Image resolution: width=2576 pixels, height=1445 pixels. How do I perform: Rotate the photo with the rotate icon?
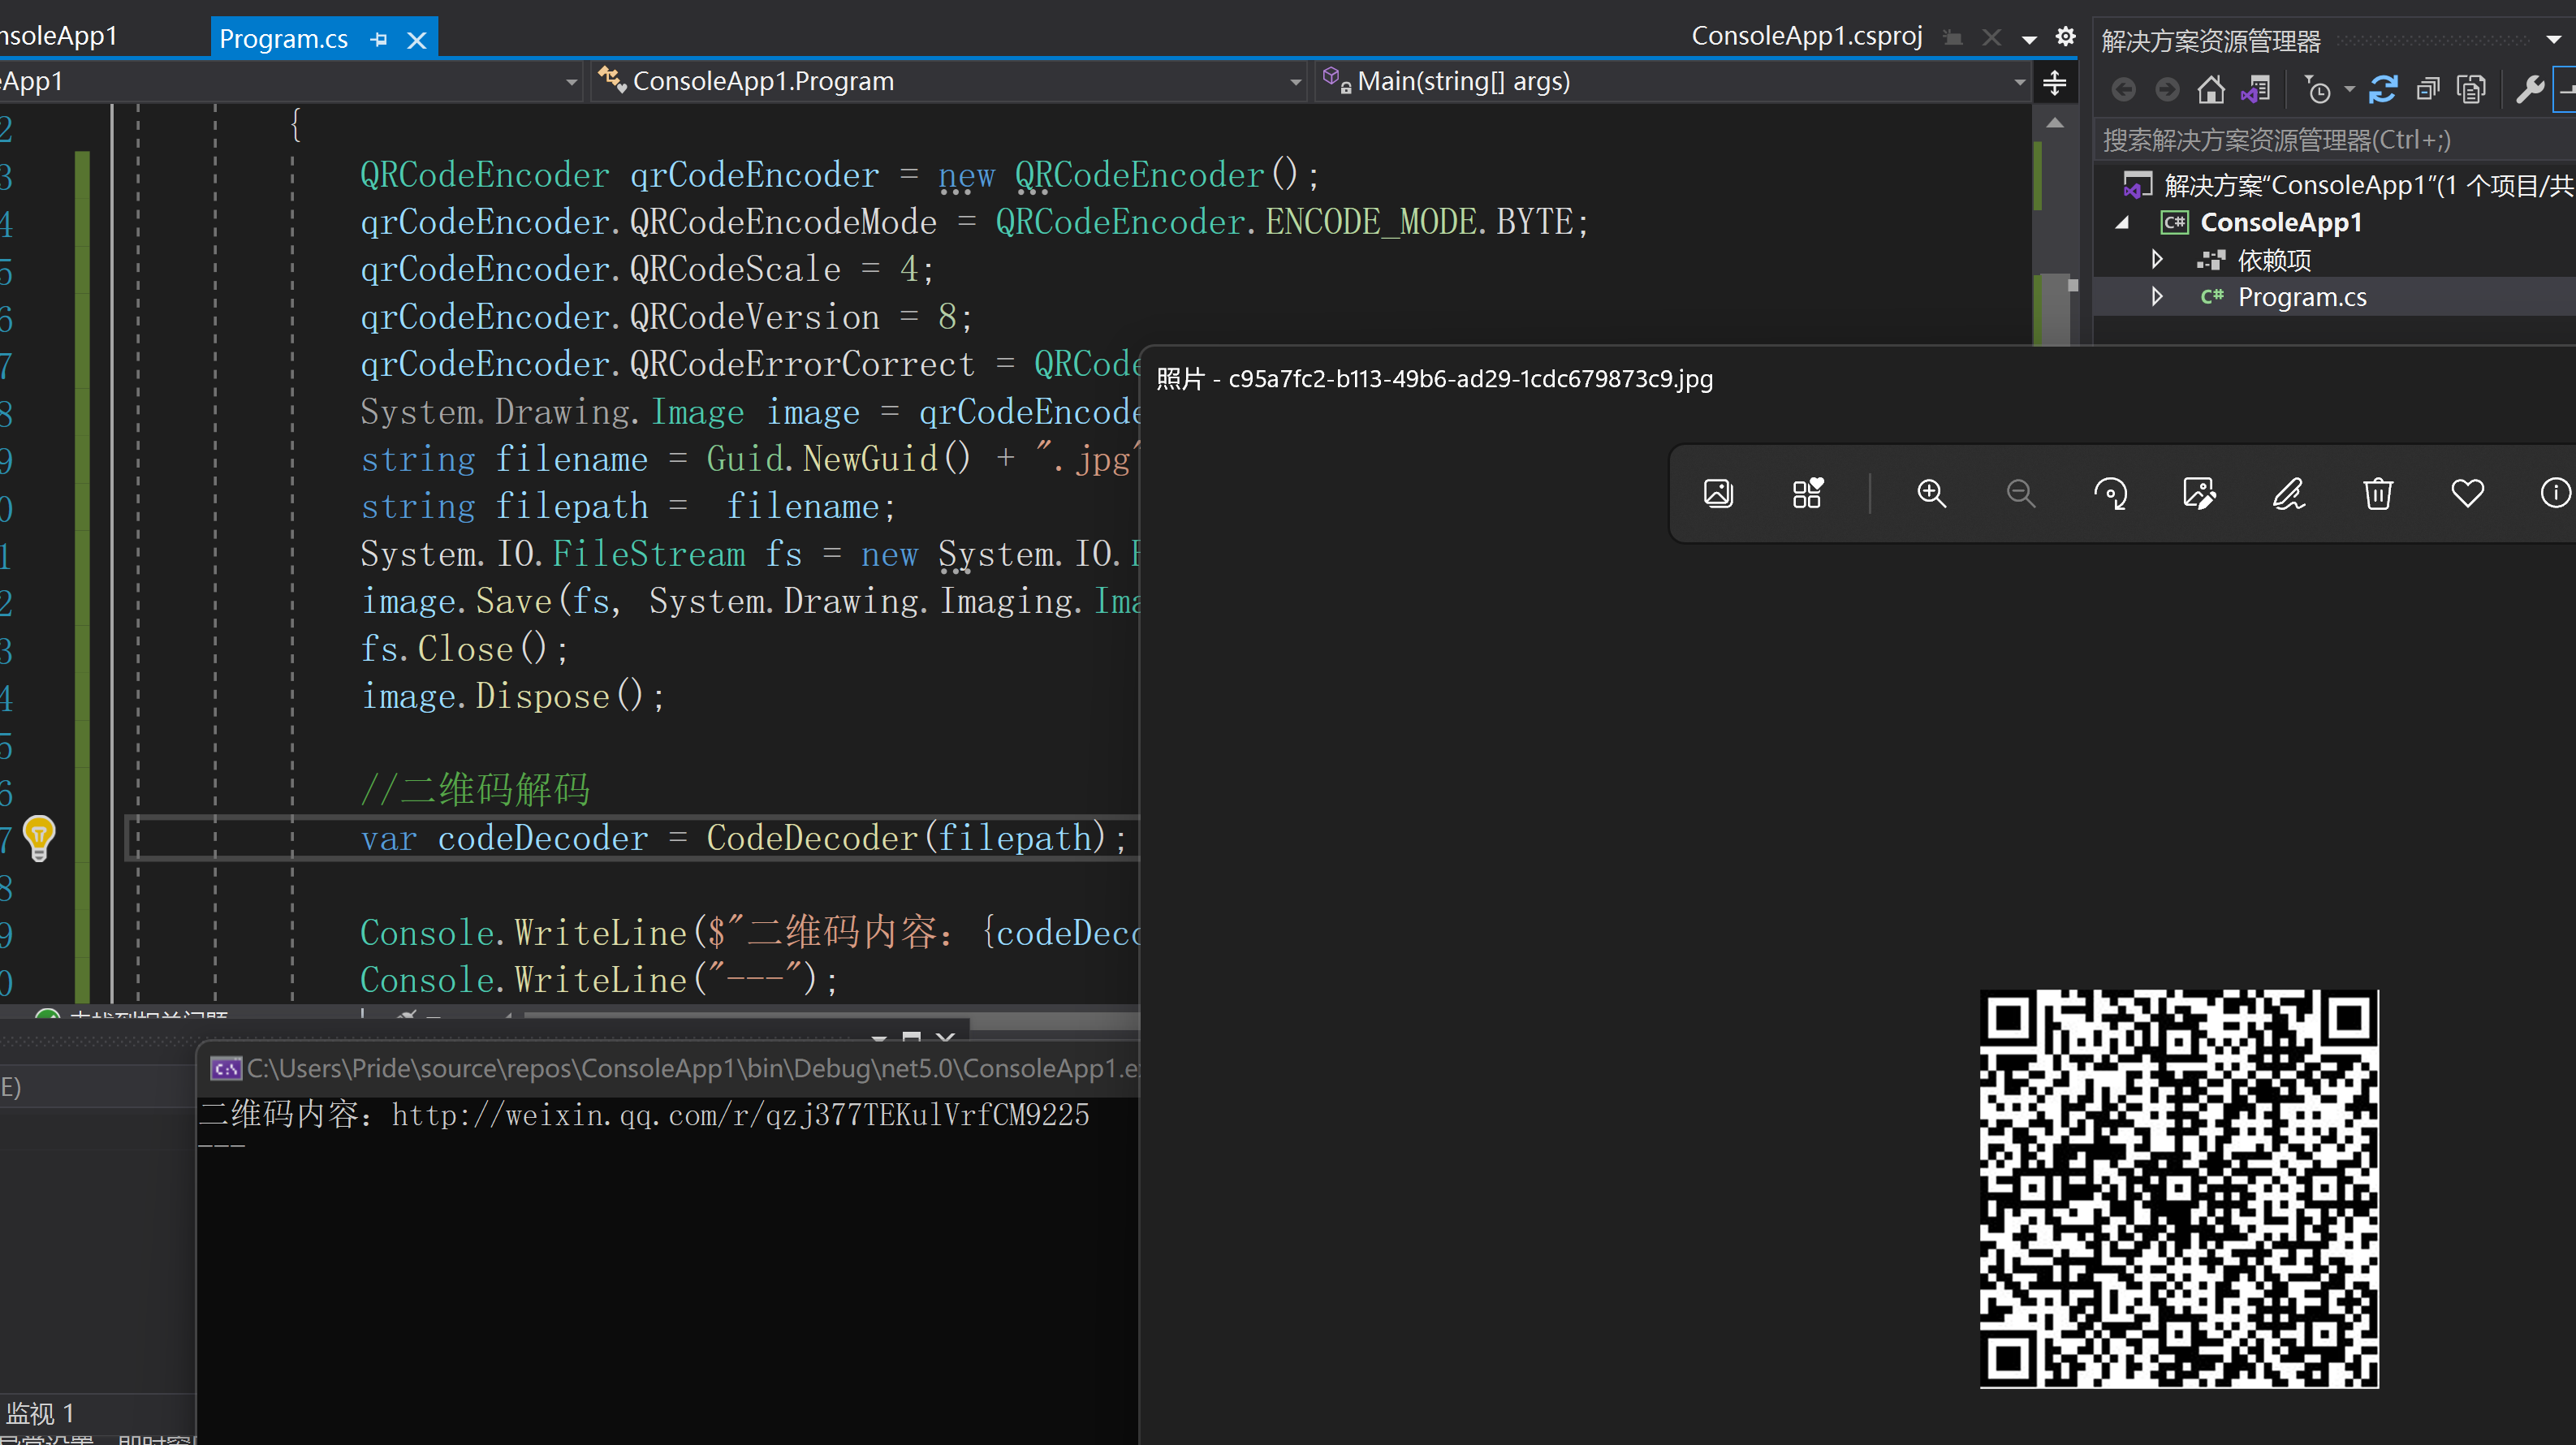[x=2110, y=494]
